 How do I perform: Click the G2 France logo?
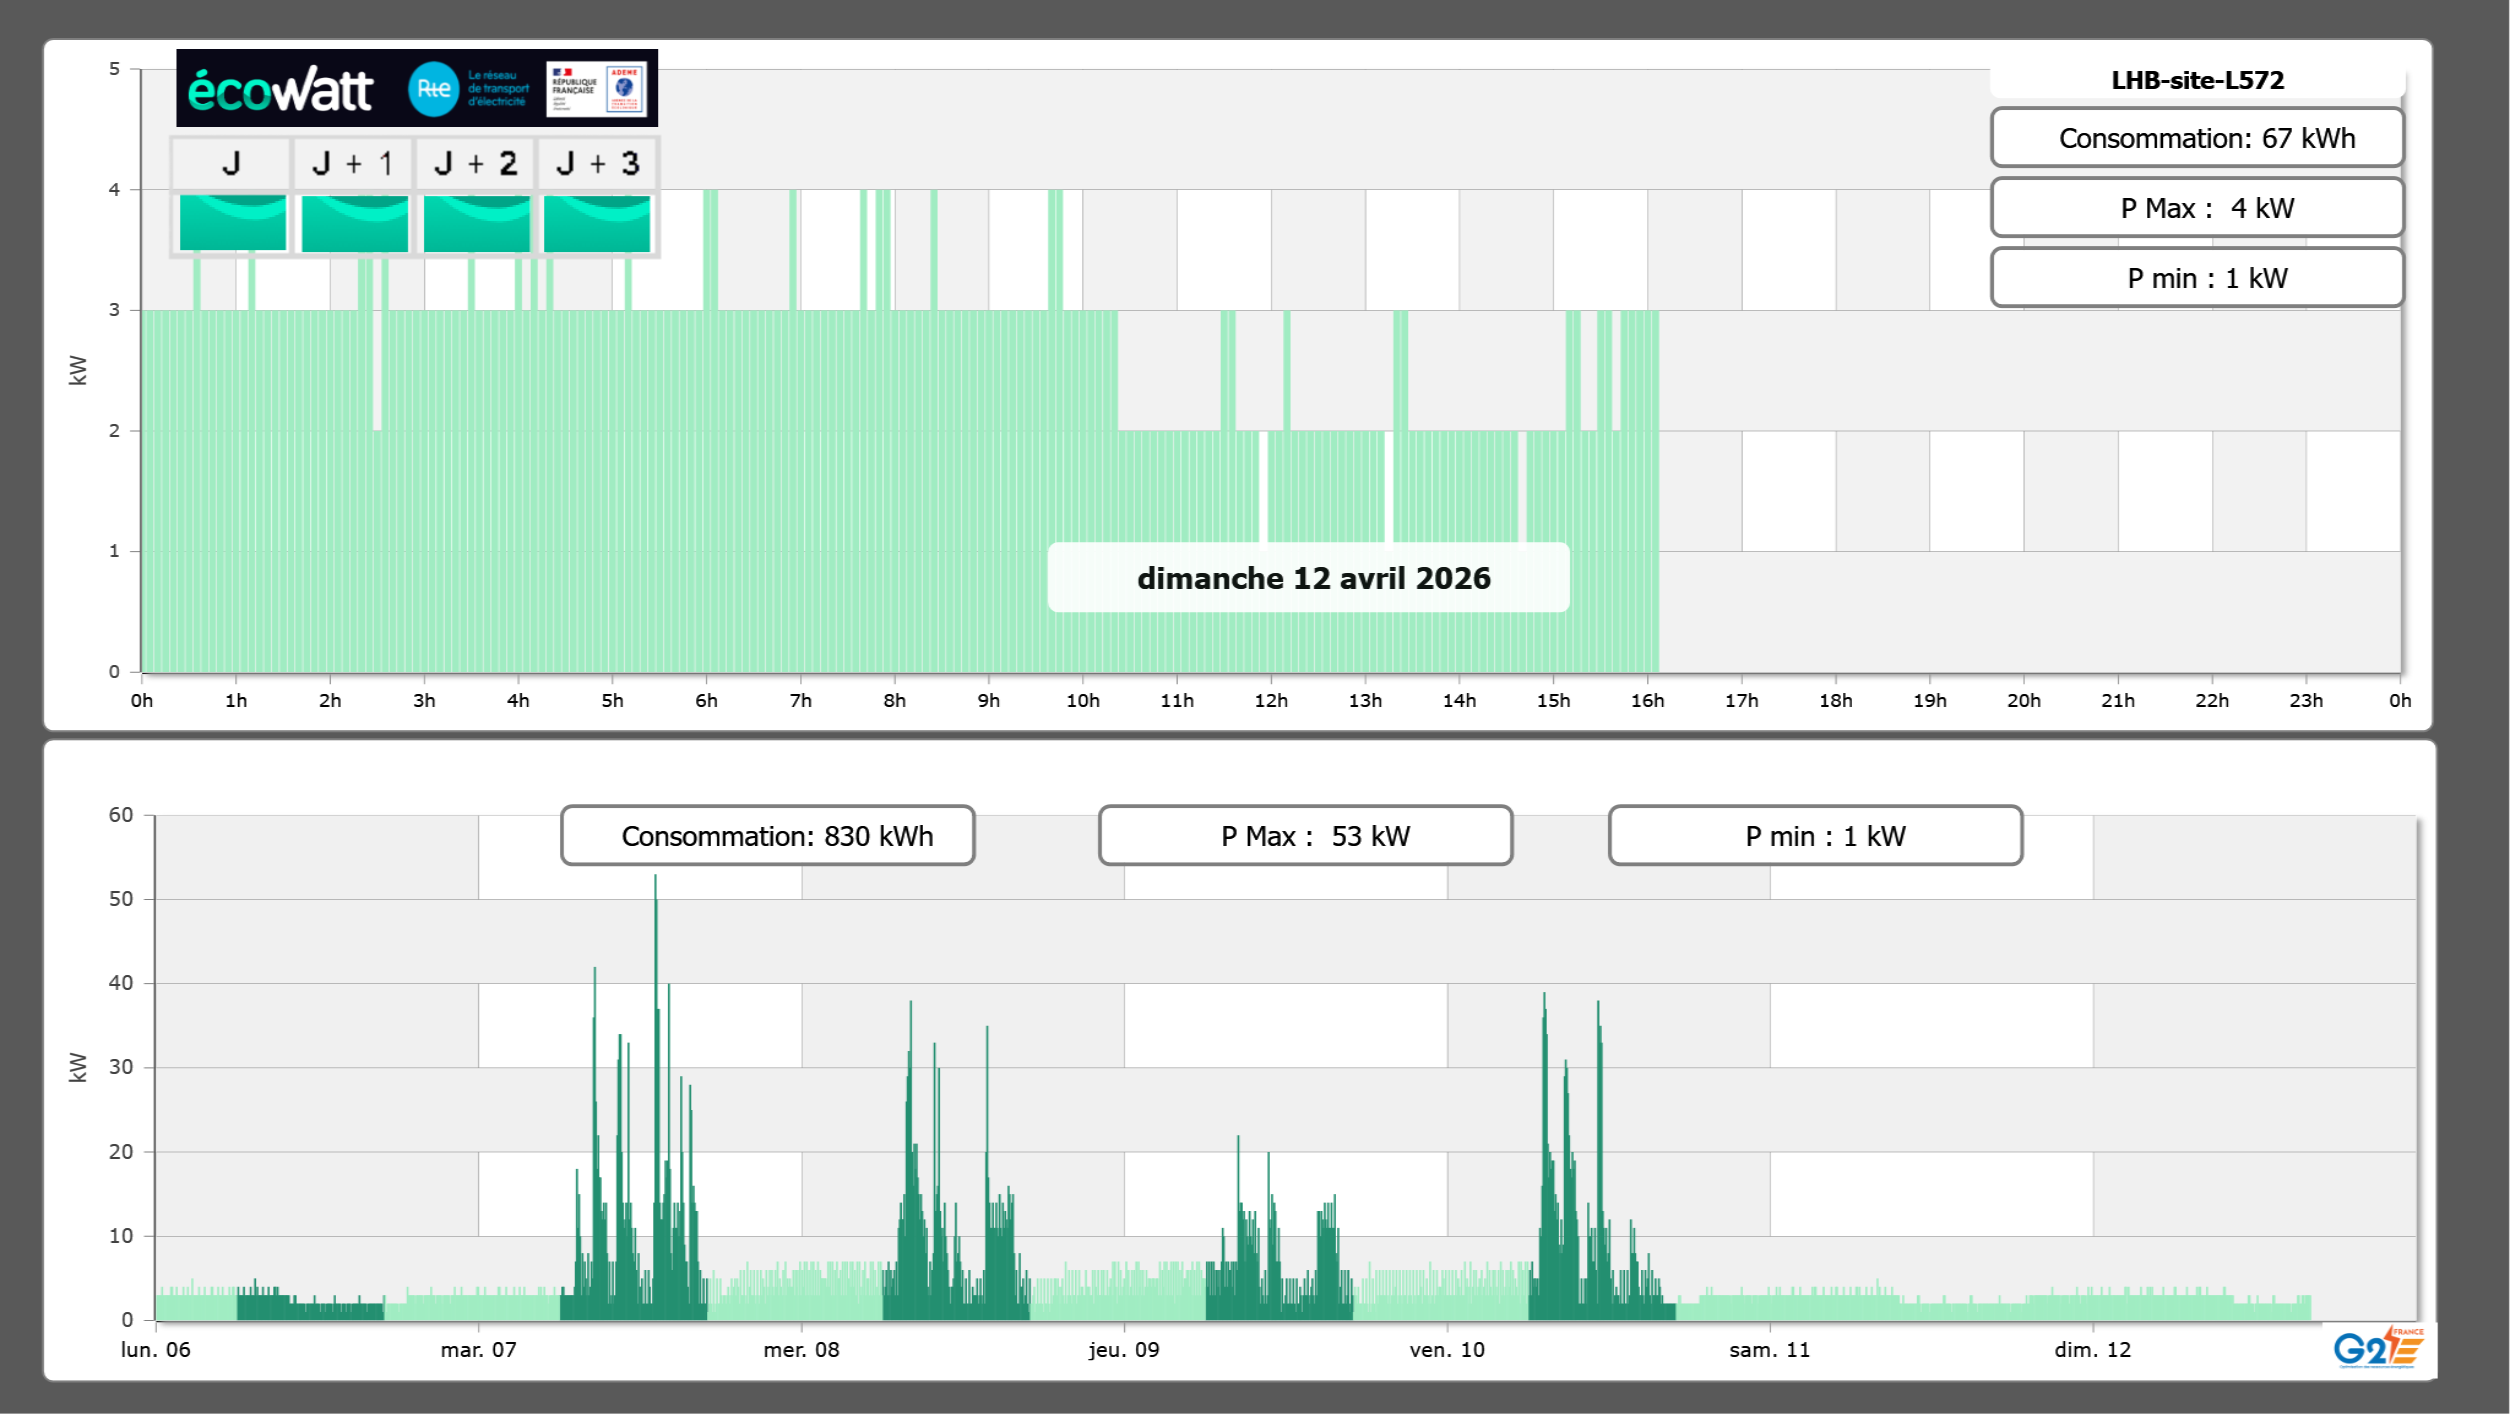pos(2377,1348)
